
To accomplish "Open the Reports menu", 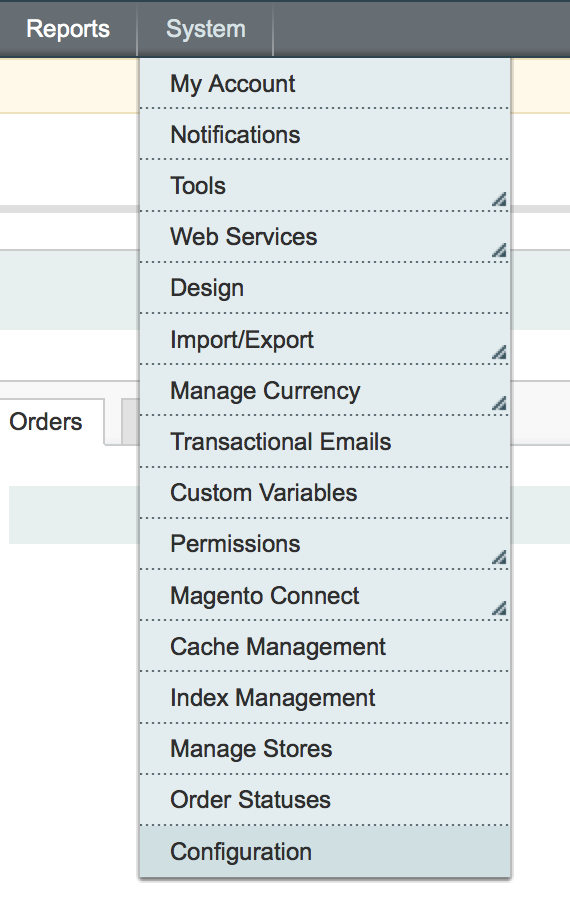I will click(68, 29).
